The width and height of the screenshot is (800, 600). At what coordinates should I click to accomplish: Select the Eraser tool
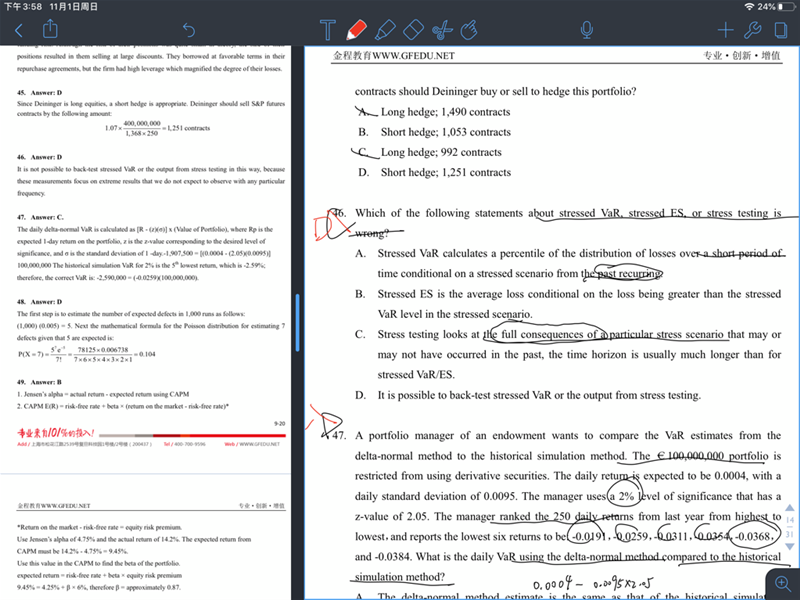click(x=414, y=30)
